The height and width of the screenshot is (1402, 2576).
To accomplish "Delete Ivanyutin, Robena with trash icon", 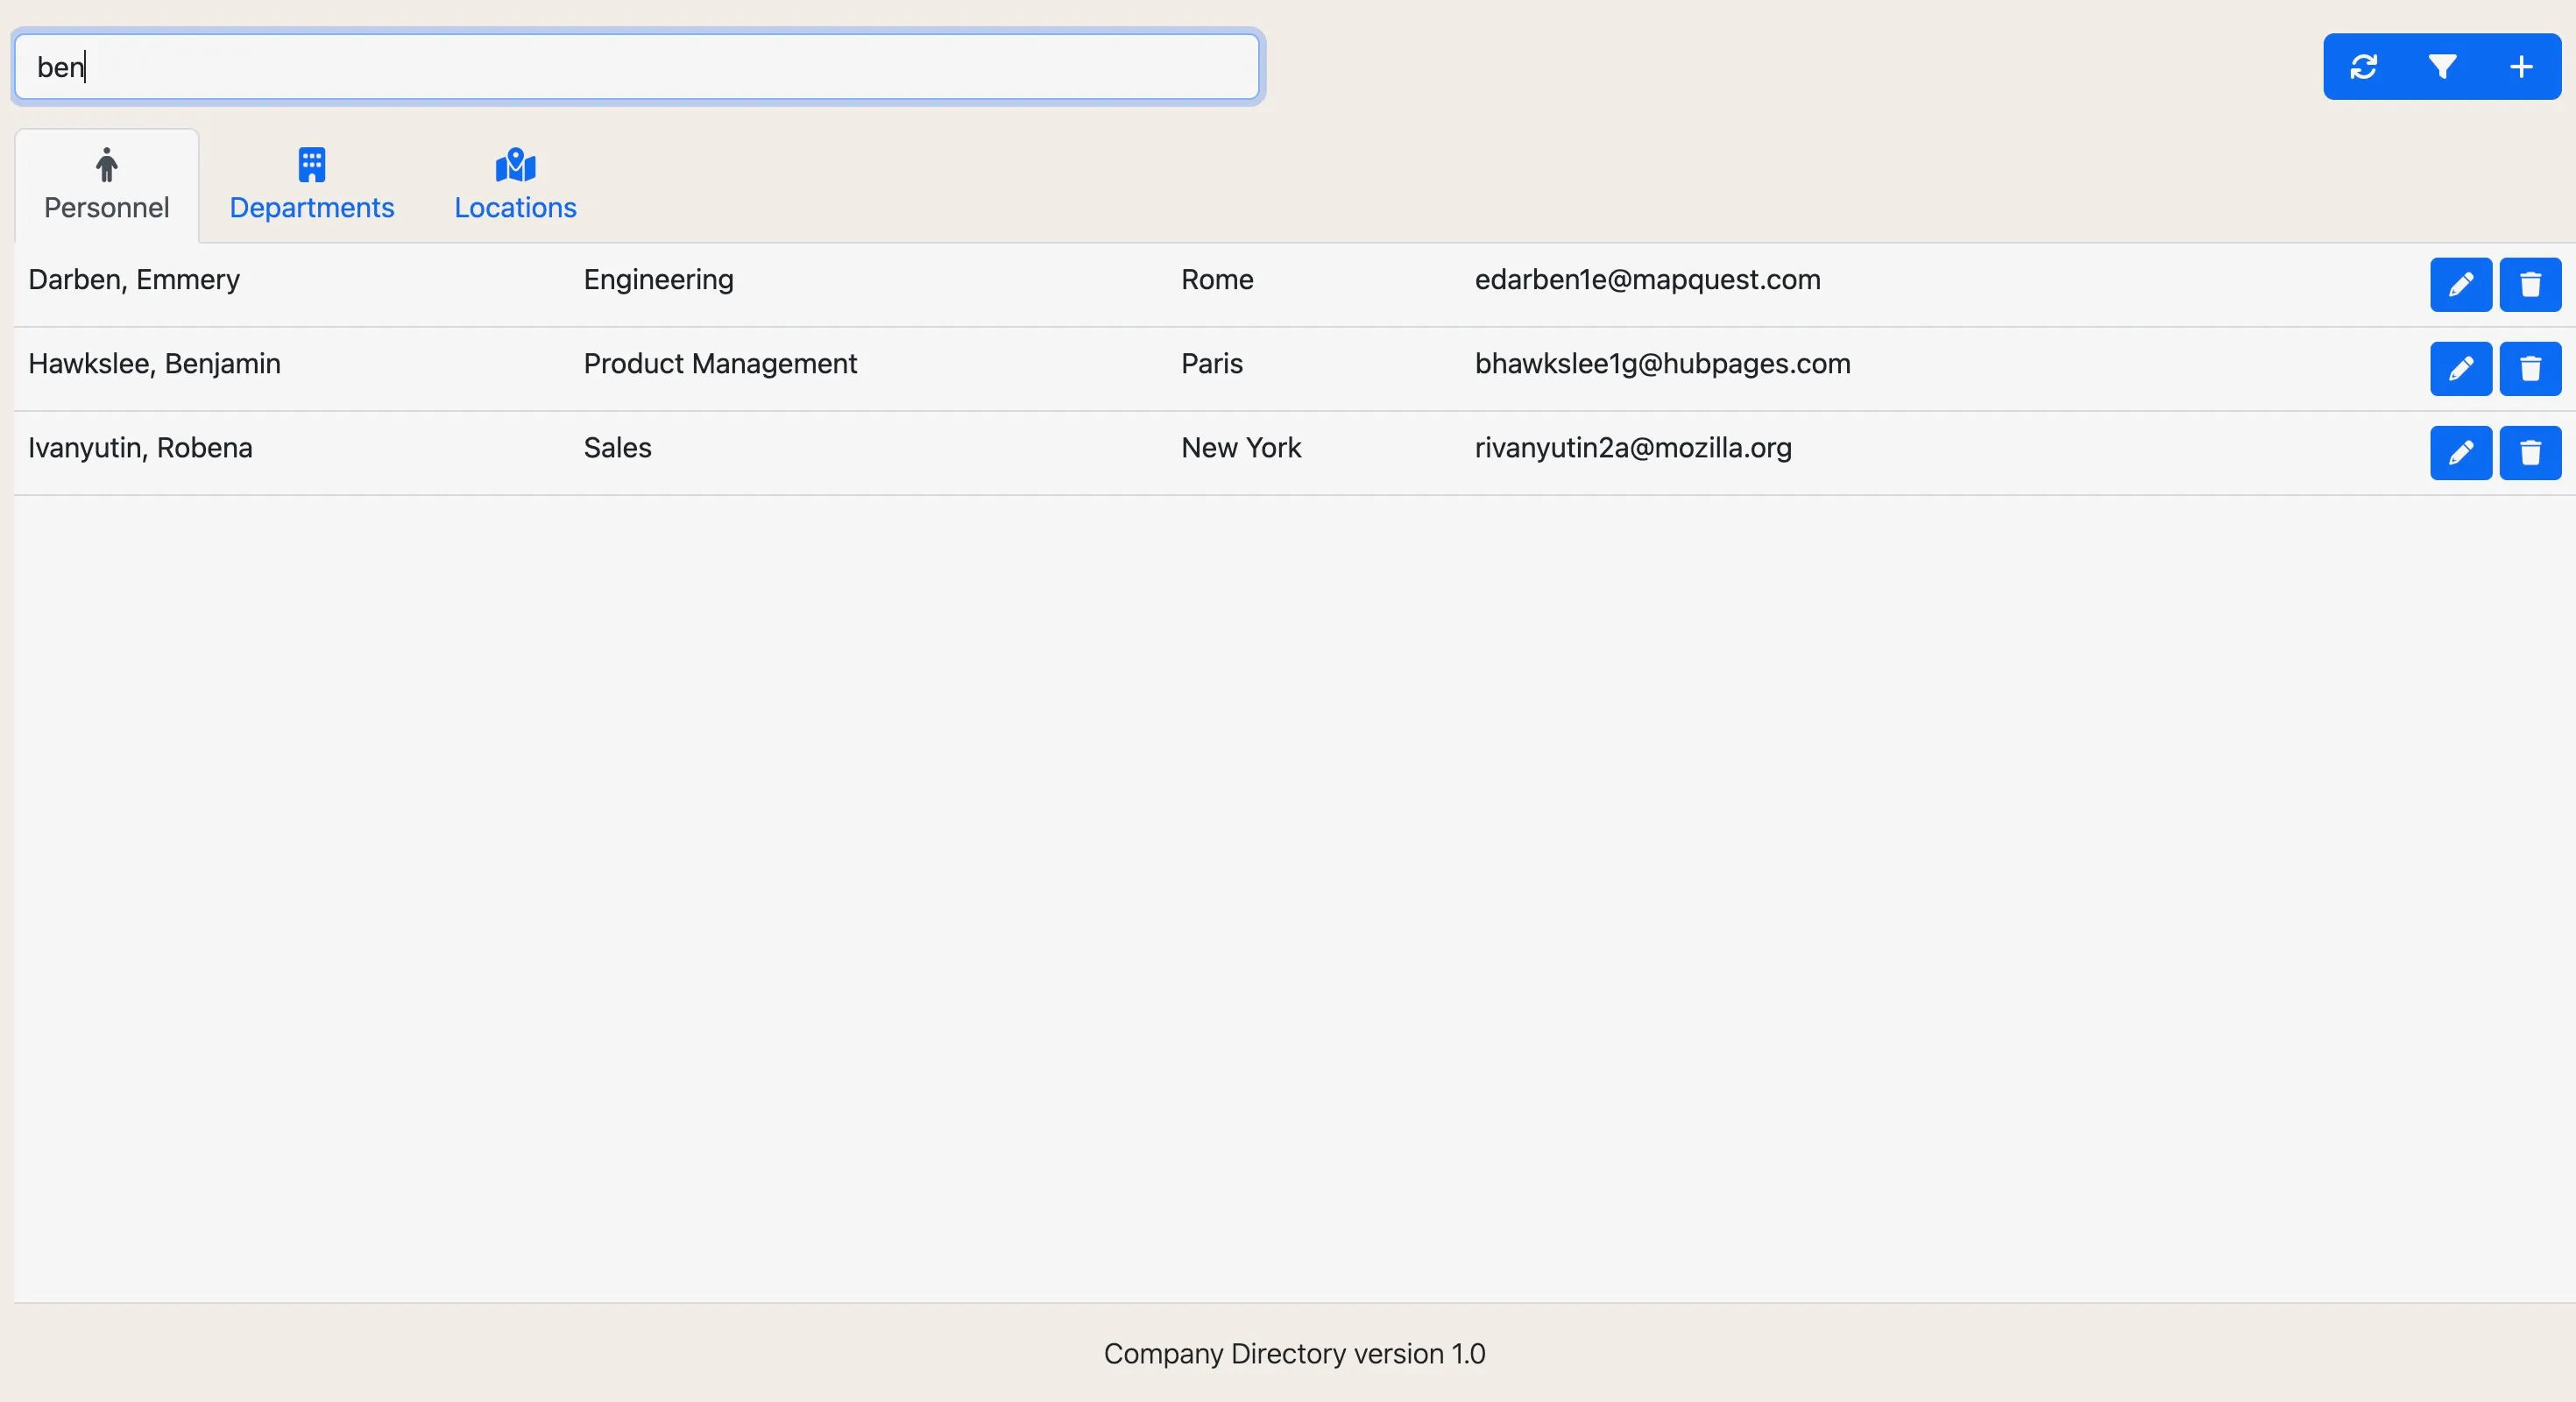I will coord(2530,453).
